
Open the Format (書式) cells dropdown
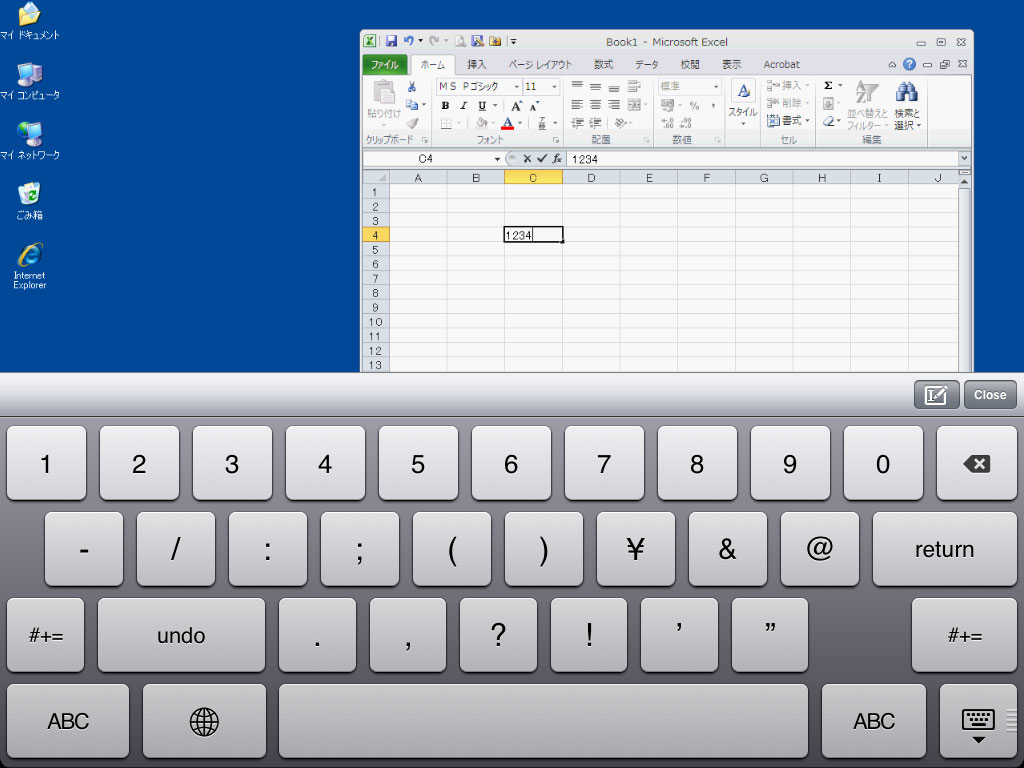(788, 121)
